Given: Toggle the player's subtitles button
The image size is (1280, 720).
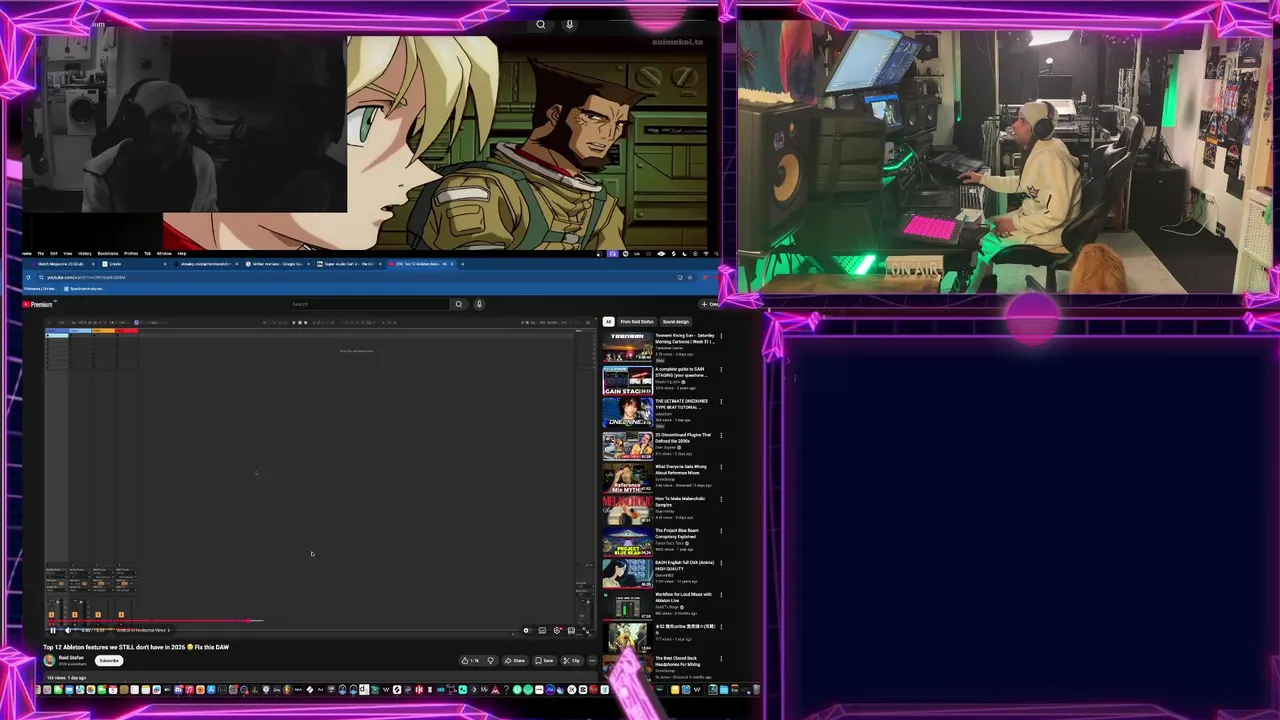Looking at the screenshot, I should click(542, 630).
